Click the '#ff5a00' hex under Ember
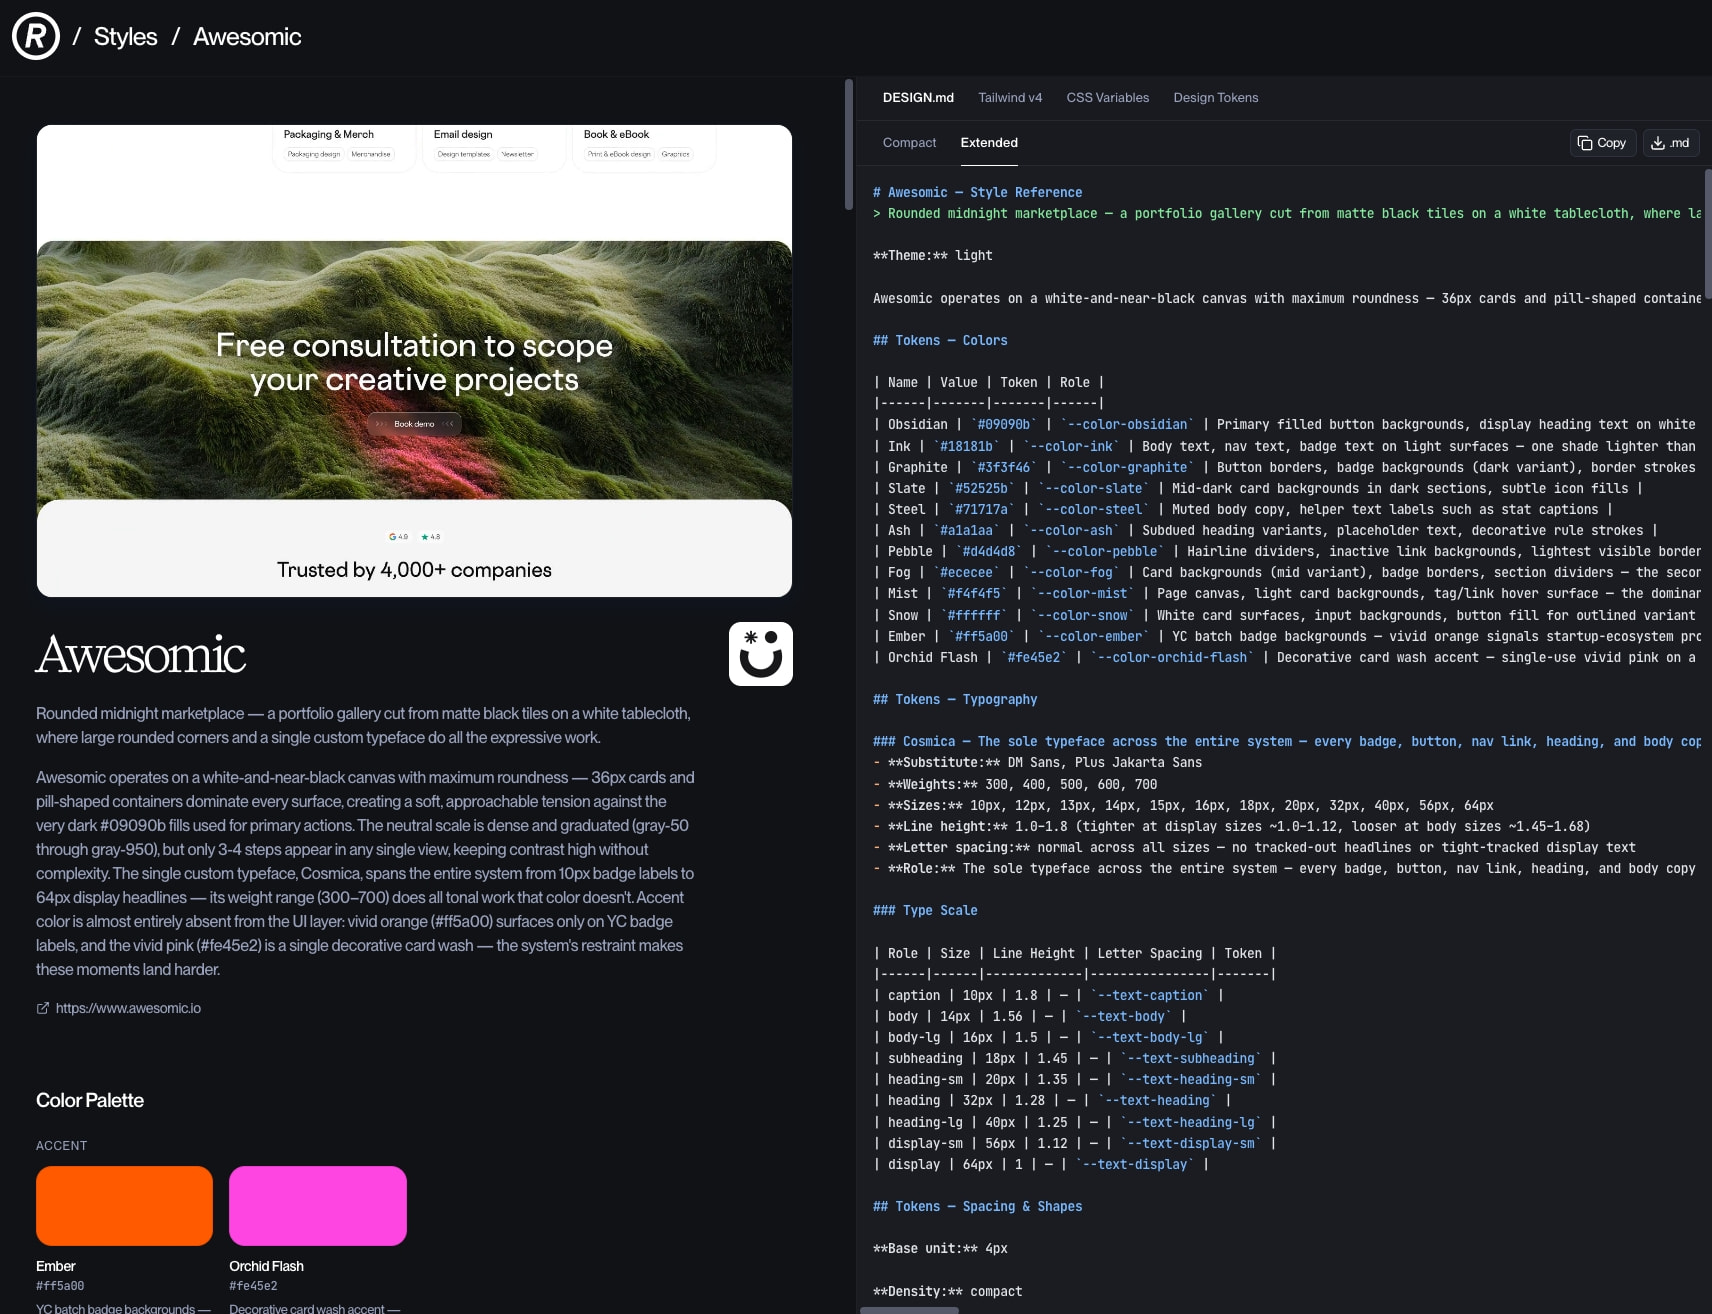 pos(60,1286)
